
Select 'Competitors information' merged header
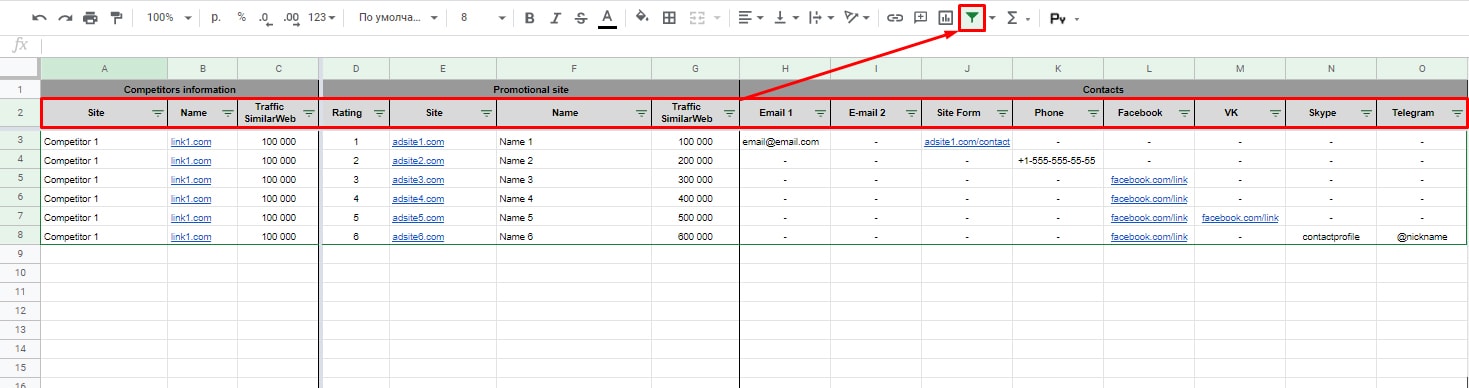coord(179,90)
